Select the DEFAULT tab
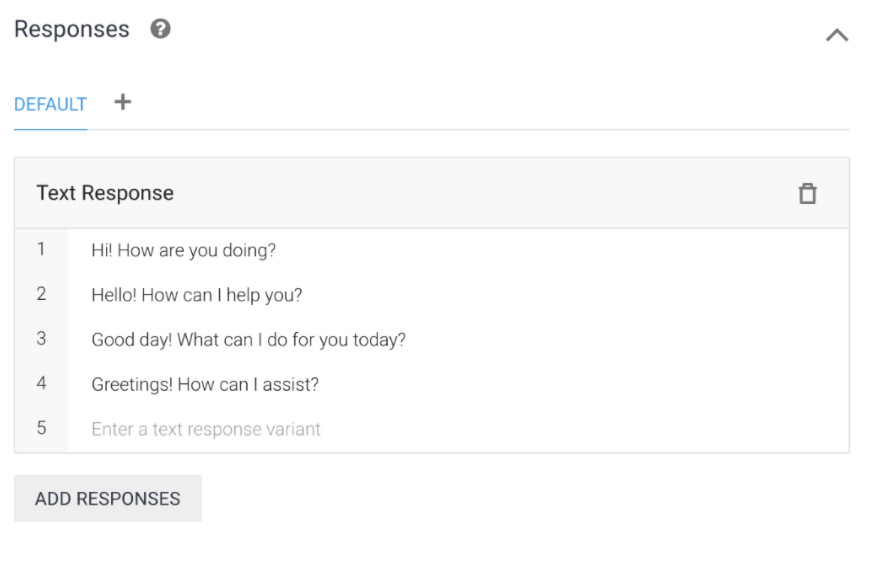872x564 pixels. pyautogui.click(x=50, y=104)
